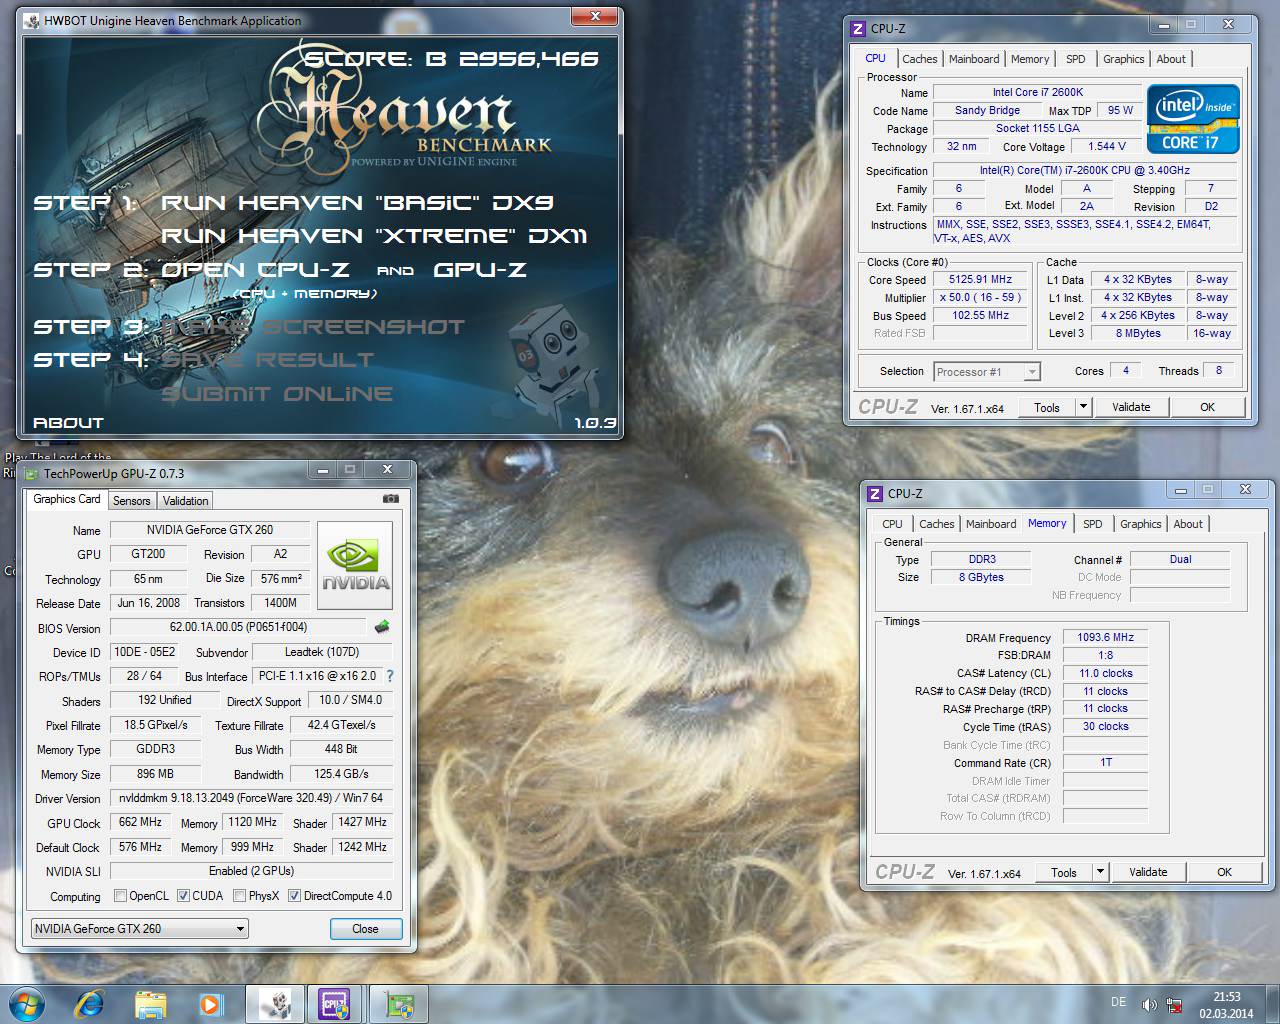Select the Graphics Card tab in GPU-Z
The width and height of the screenshot is (1280, 1024).
[67, 499]
